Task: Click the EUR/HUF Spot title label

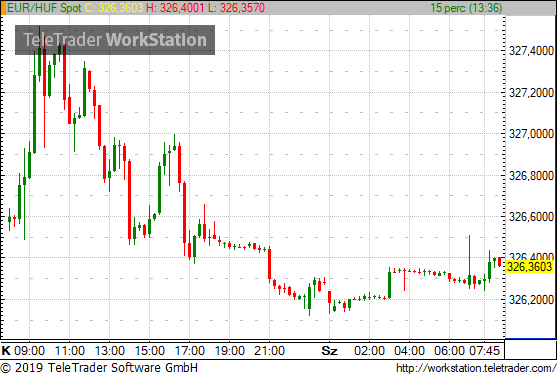Action: (x=44, y=7)
